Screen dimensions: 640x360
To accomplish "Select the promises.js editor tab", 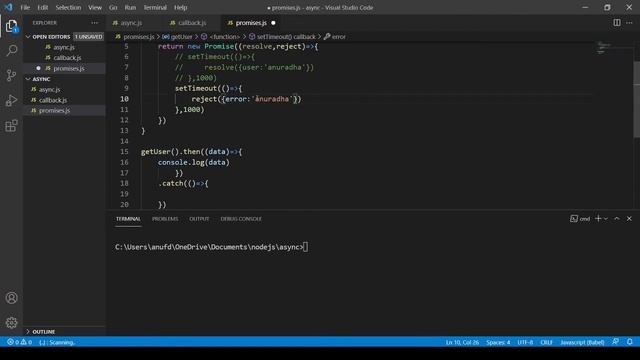I will pos(251,23).
